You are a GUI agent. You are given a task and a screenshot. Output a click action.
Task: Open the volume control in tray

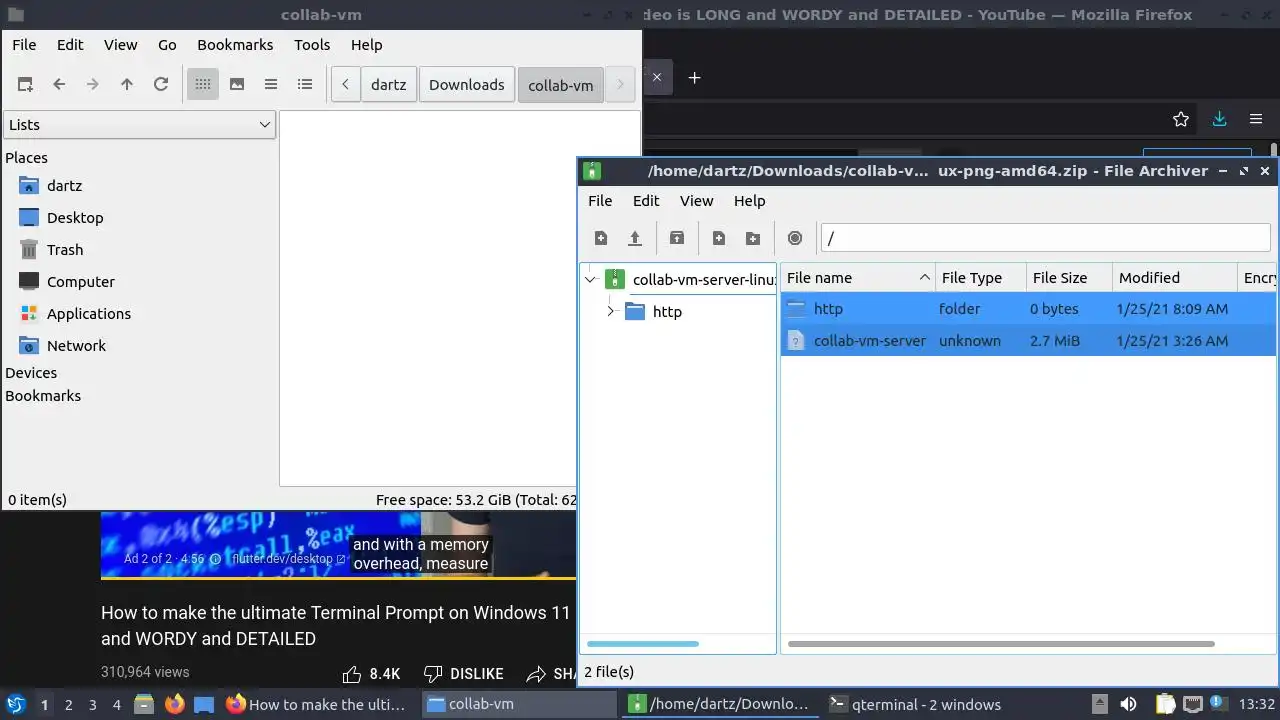click(1128, 704)
